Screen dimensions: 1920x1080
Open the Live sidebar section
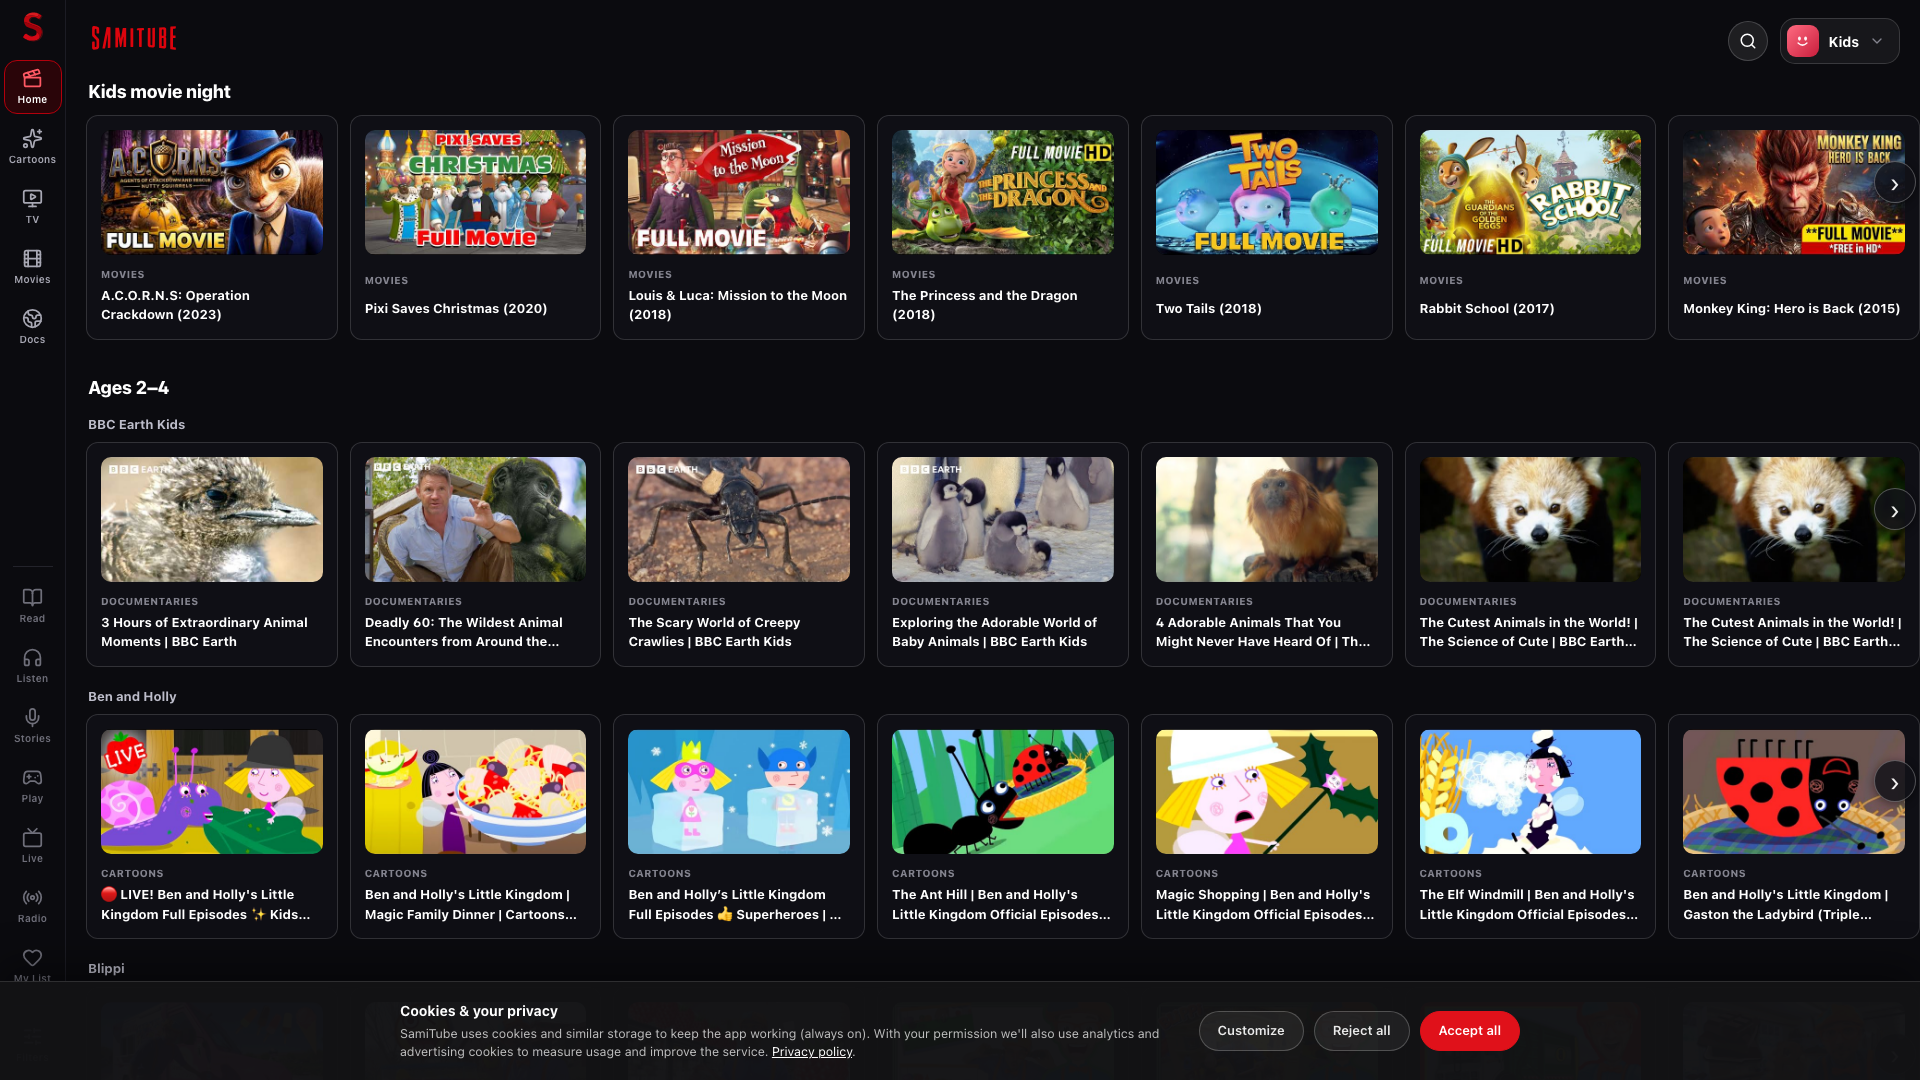pyautogui.click(x=32, y=846)
